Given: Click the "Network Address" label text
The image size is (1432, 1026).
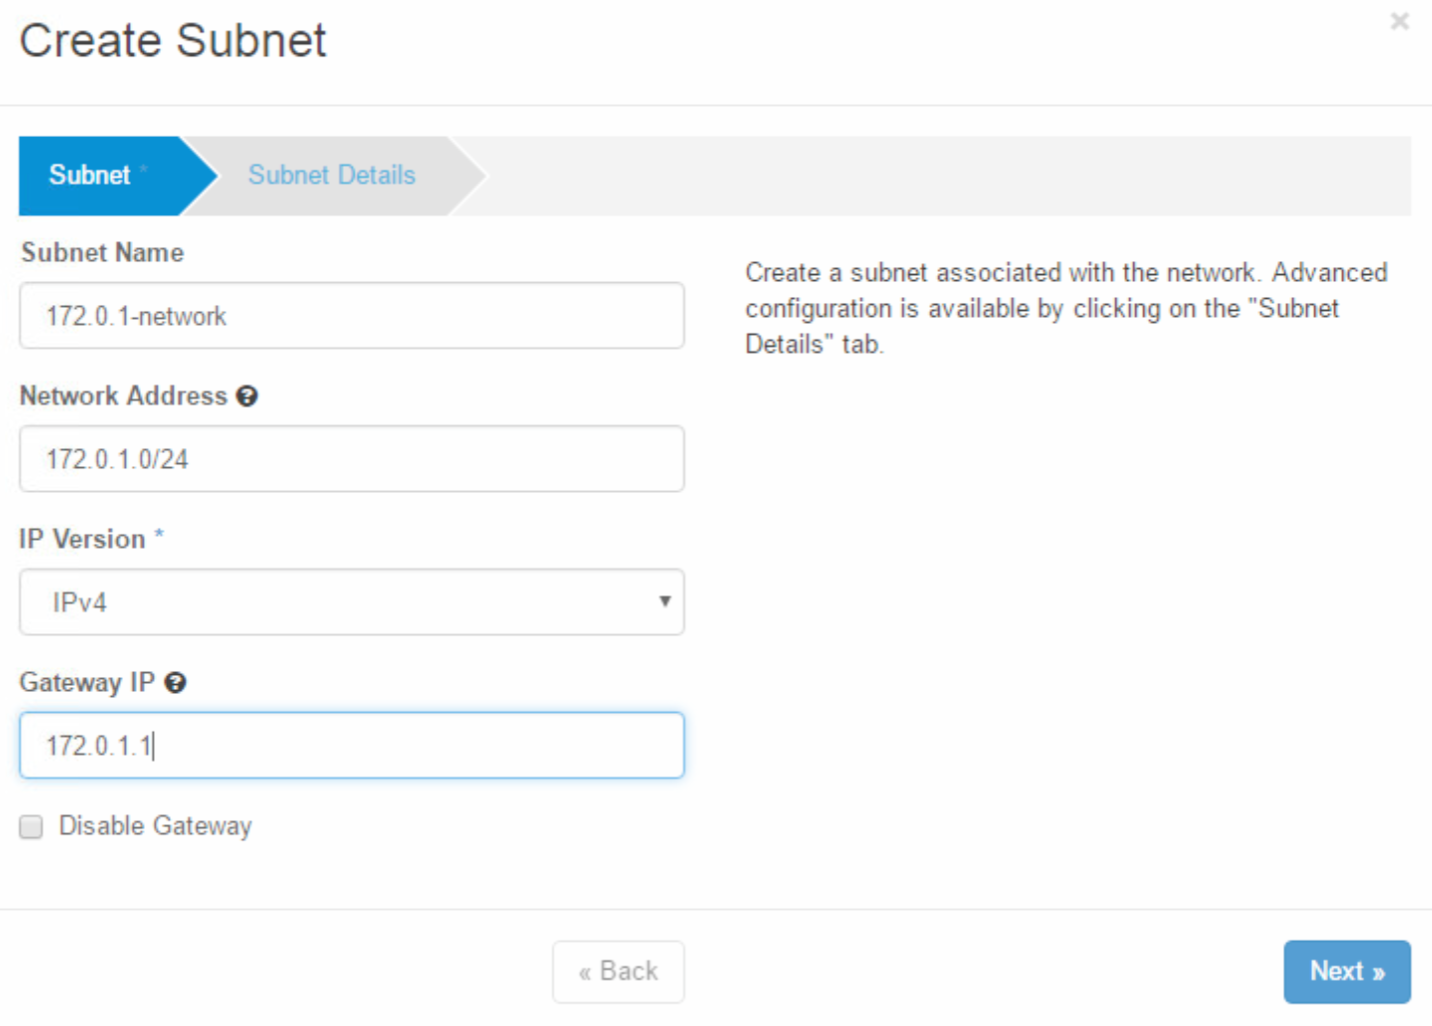Looking at the screenshot, I should [124, 396].
